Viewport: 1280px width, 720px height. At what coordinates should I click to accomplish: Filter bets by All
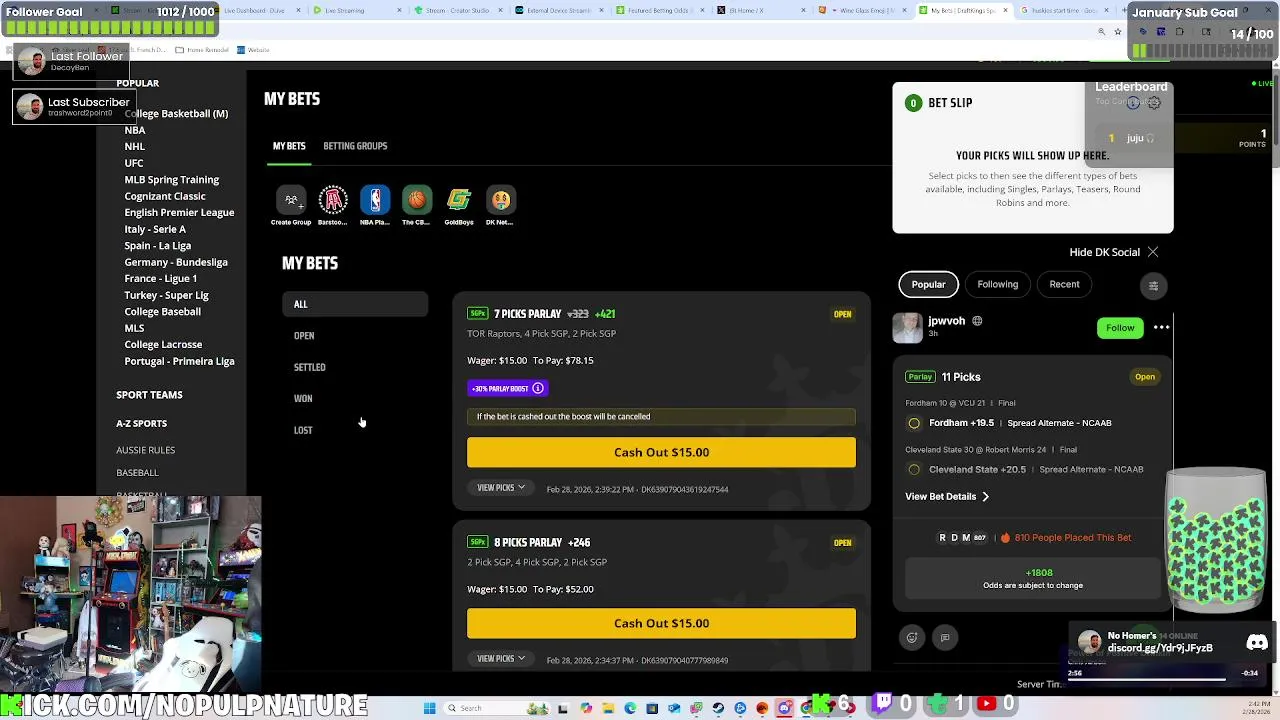tap(355, 304)
